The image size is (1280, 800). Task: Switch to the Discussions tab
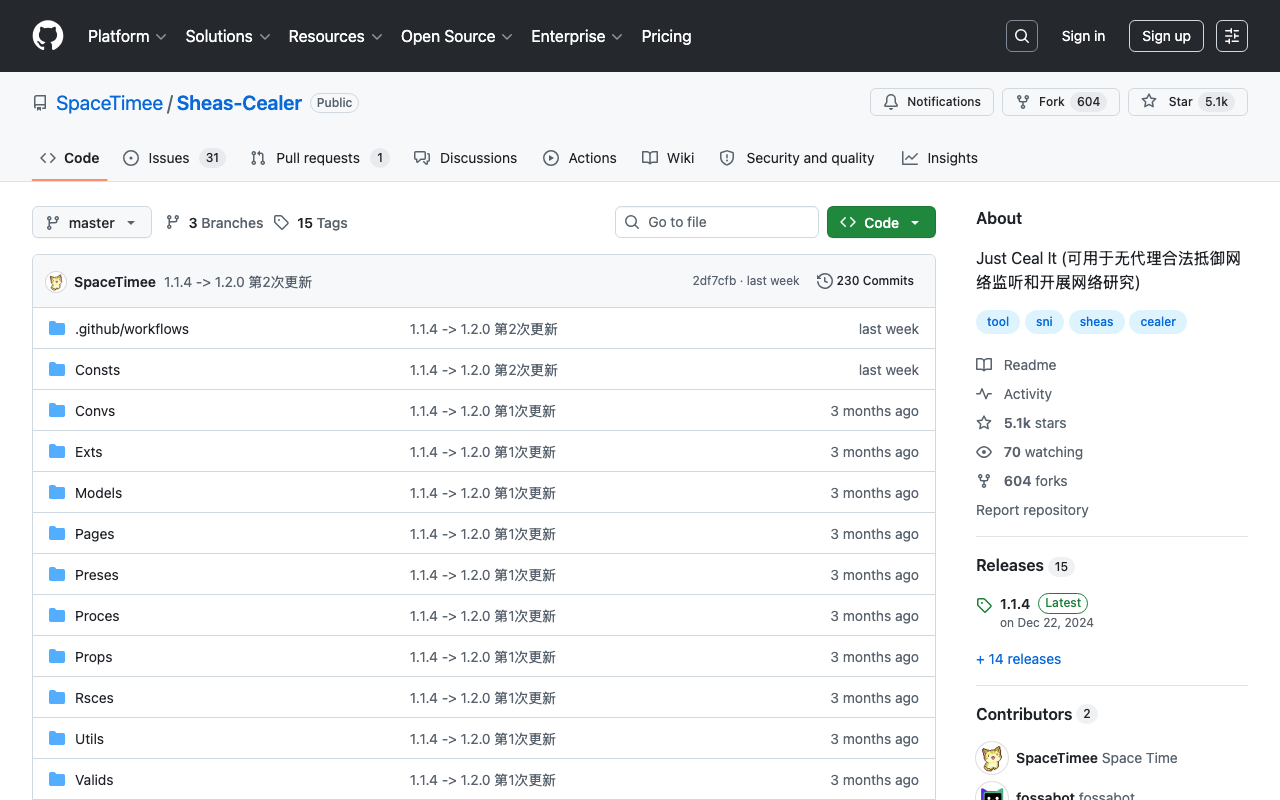click(465, 158)
